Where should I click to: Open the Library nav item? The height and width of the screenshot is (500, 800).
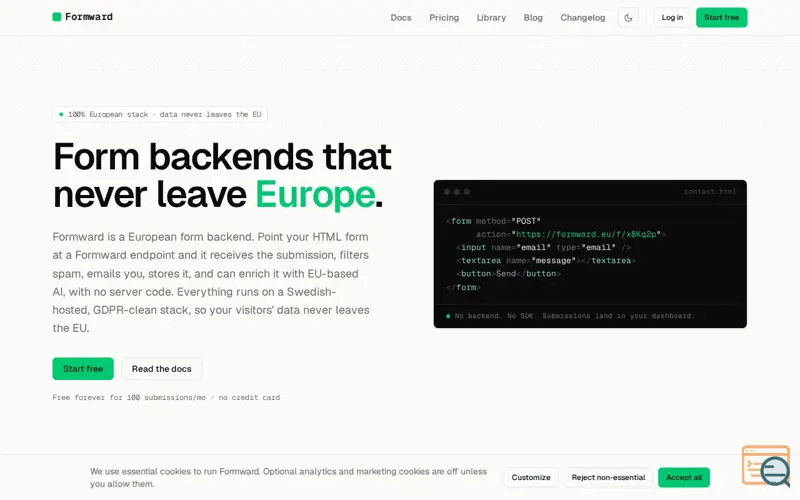(x=491, y=17)
